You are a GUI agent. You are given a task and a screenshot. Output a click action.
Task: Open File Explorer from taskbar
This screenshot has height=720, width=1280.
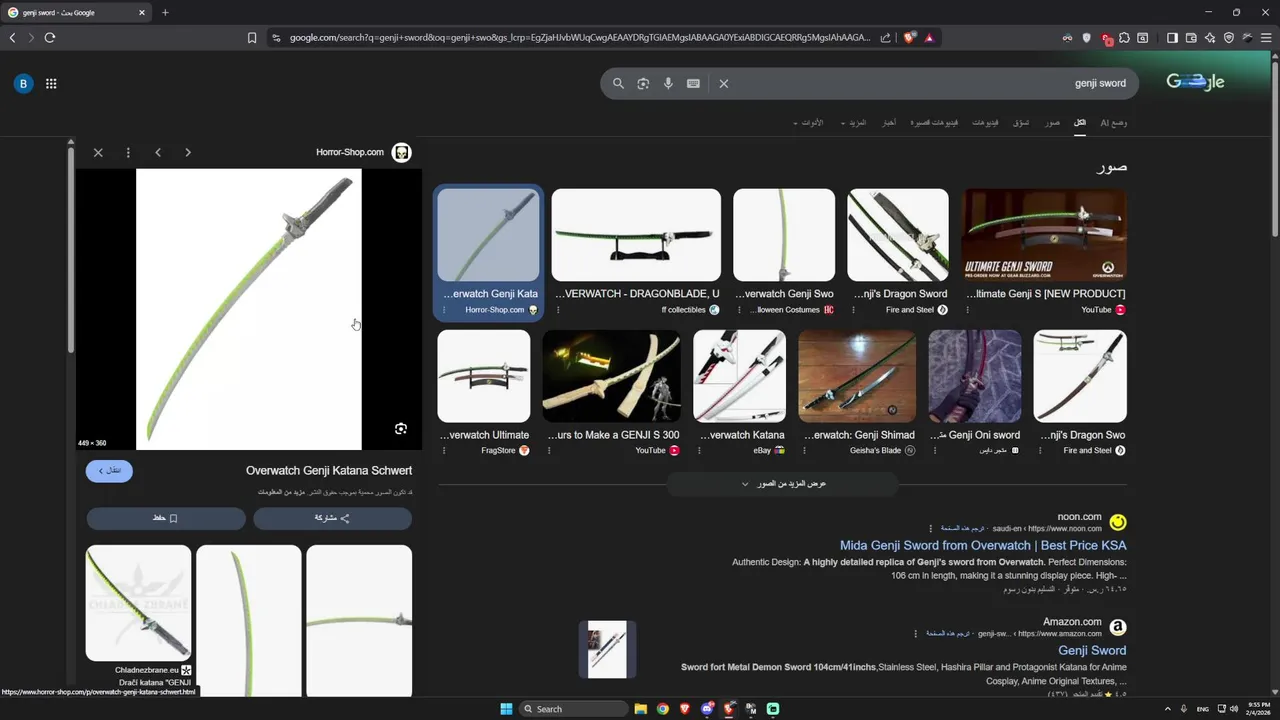point(641,709)
